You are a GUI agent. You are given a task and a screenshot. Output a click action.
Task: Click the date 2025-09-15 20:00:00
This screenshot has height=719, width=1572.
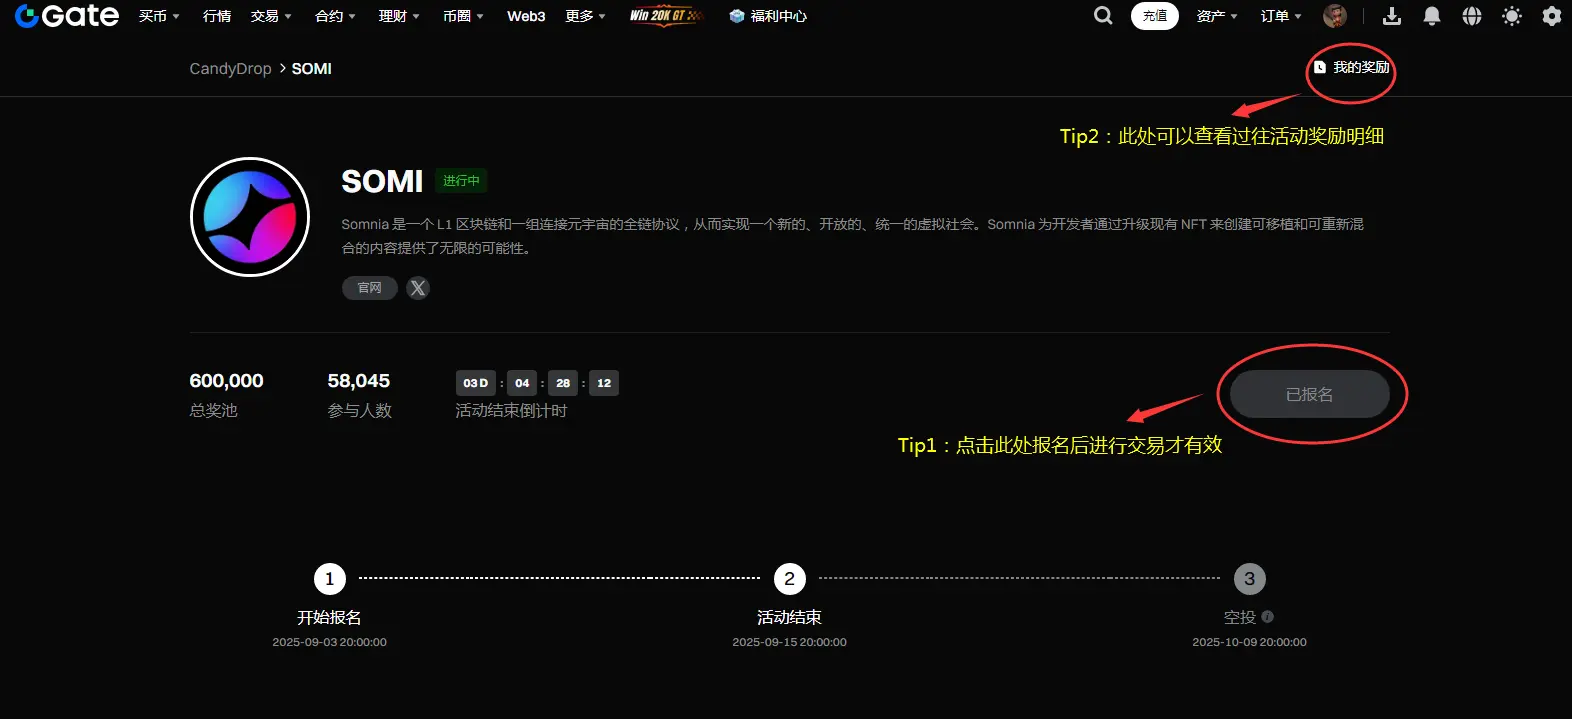tap(789, 642)
